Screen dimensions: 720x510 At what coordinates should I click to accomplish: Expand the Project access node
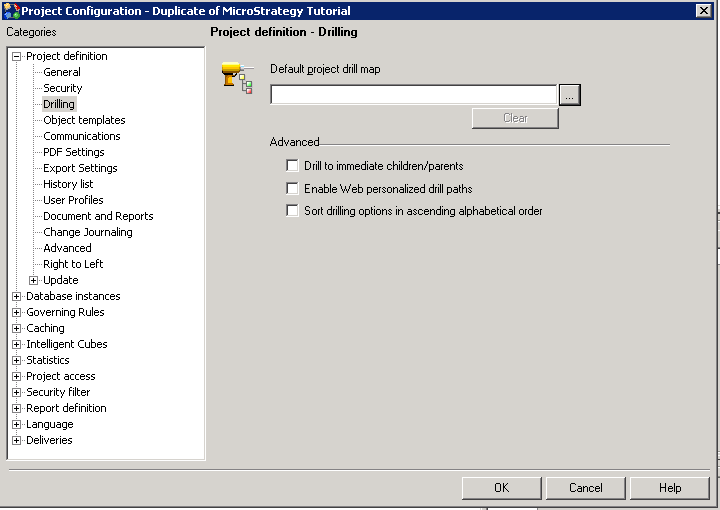[x=17, y=377]
